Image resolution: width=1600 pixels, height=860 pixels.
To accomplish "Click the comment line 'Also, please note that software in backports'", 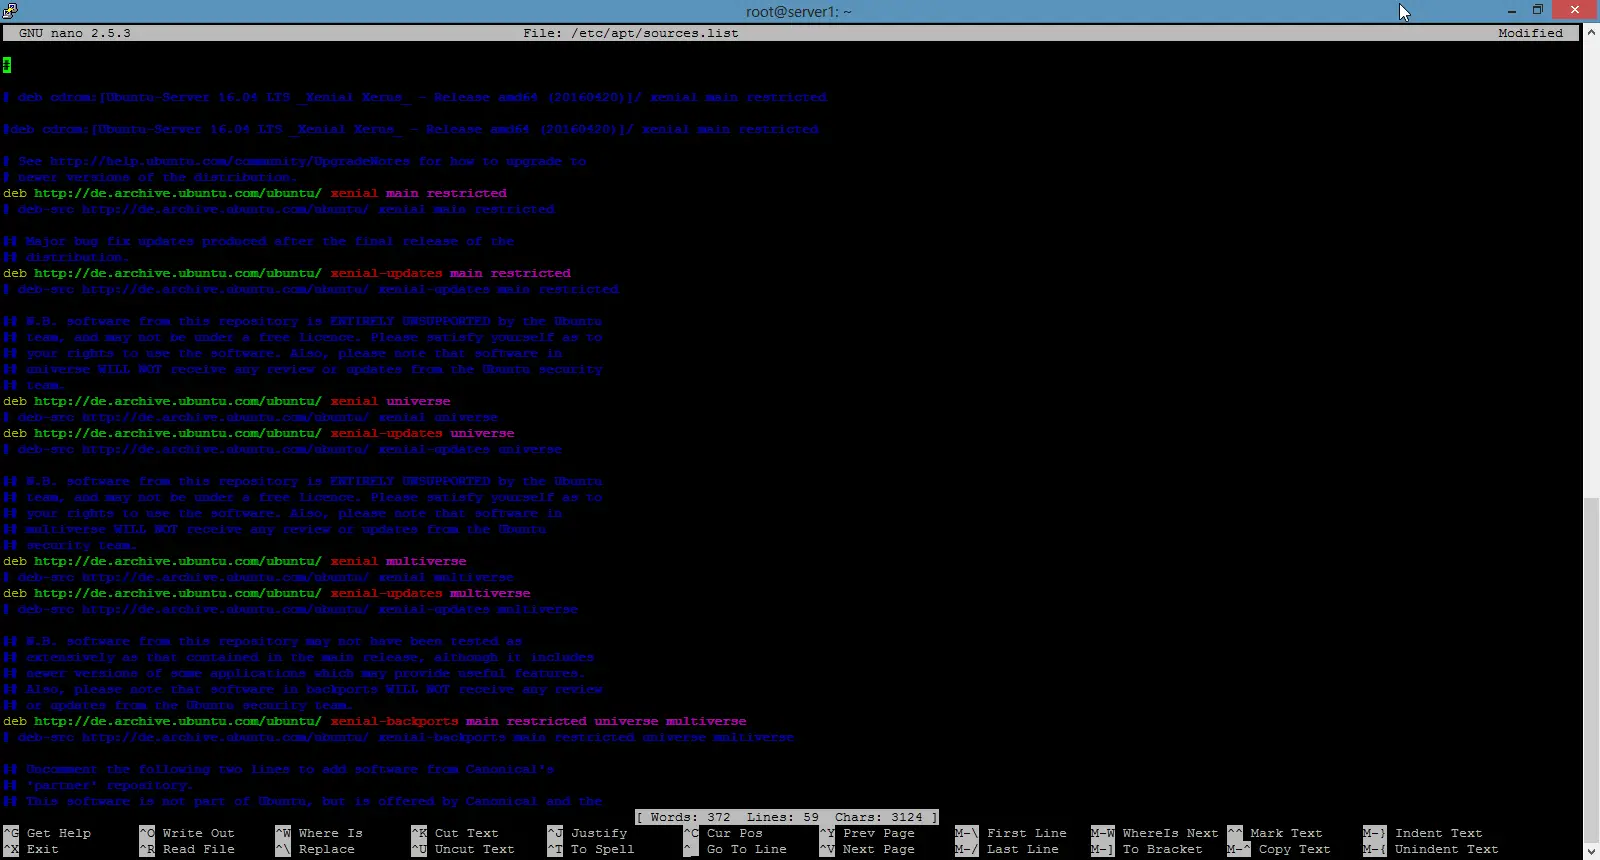I will (303, 689).
